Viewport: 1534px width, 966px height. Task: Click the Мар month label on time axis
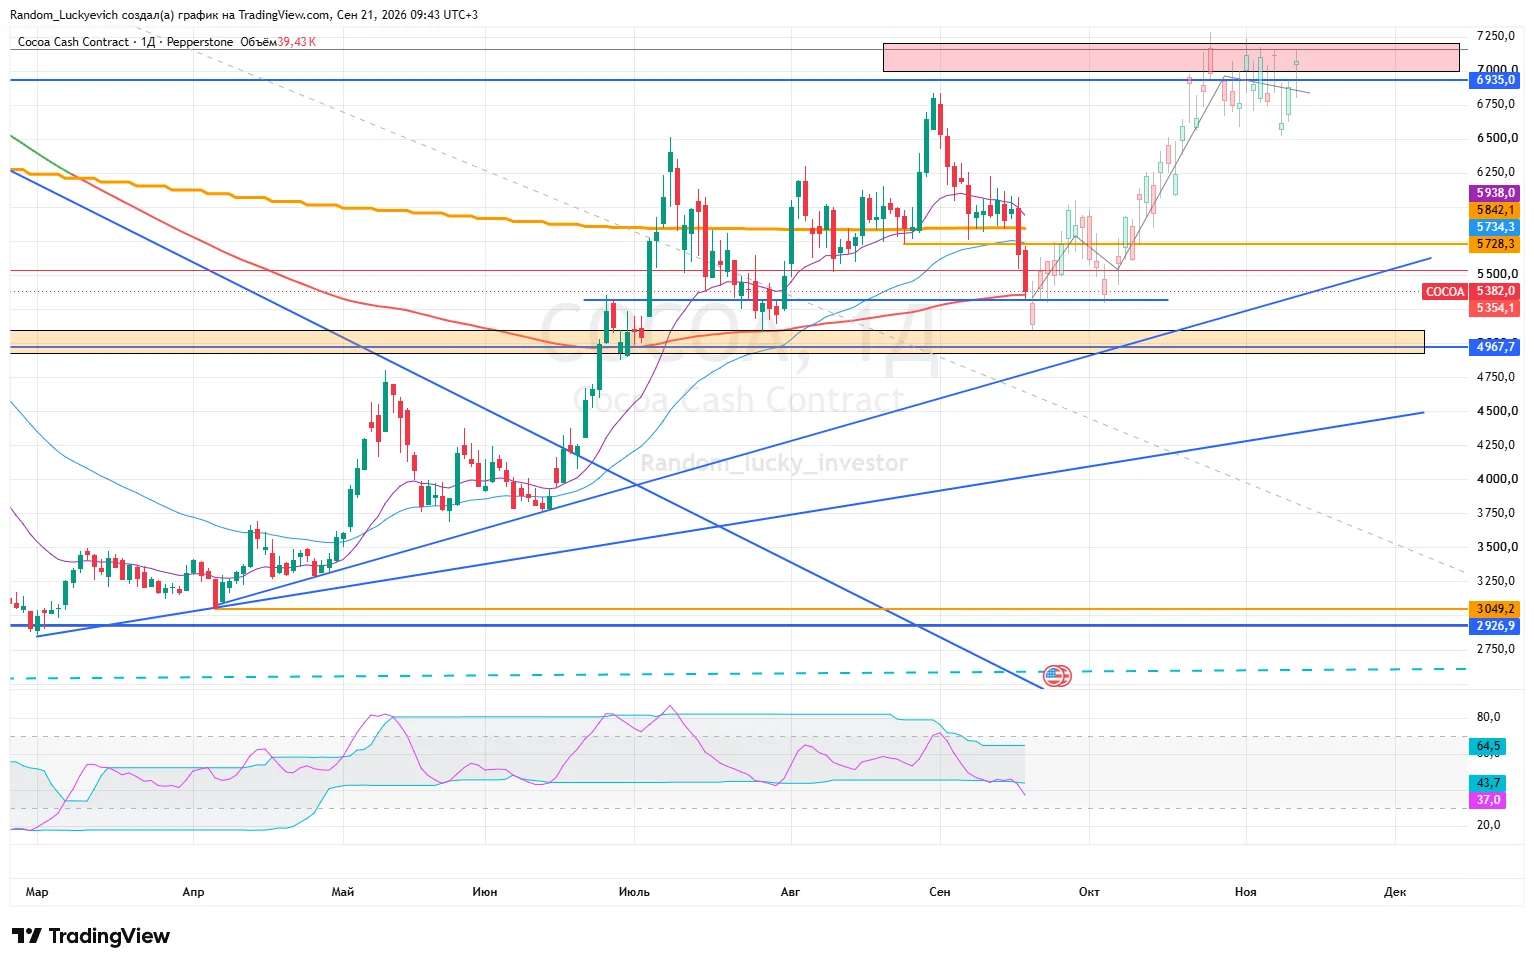(37, 892)
